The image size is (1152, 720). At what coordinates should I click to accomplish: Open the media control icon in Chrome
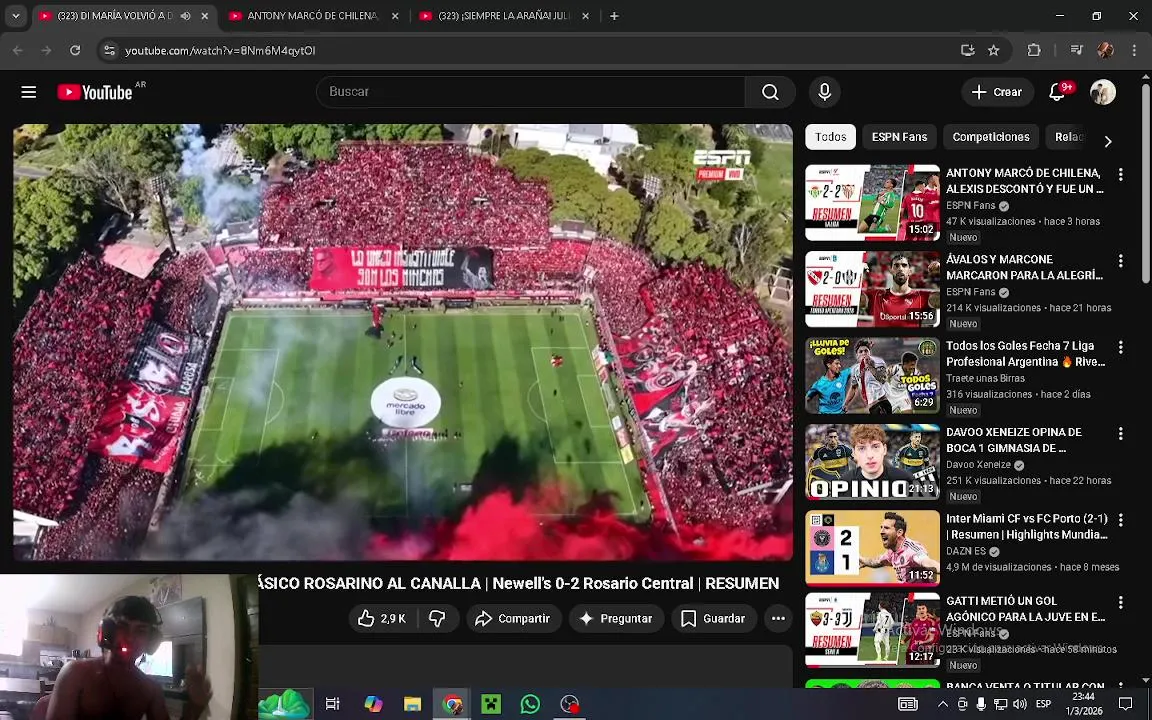pyautogui.click(x=1077, y=50)
